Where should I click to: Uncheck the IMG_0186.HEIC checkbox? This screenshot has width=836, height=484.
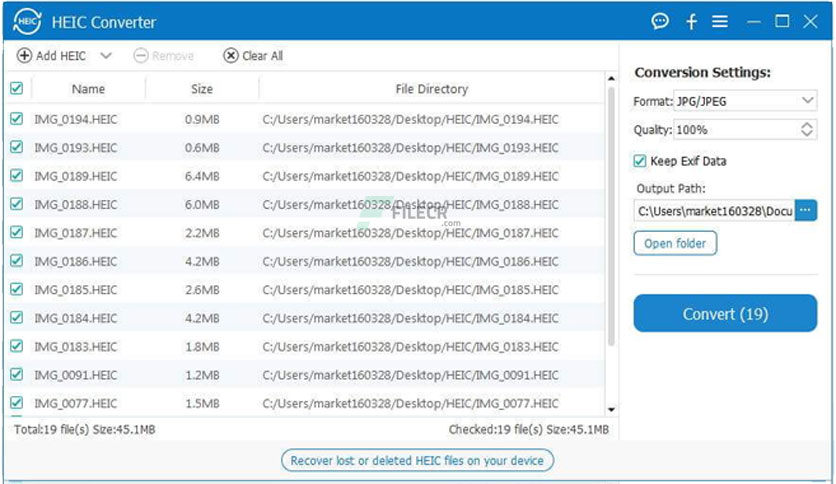[17, 261]
